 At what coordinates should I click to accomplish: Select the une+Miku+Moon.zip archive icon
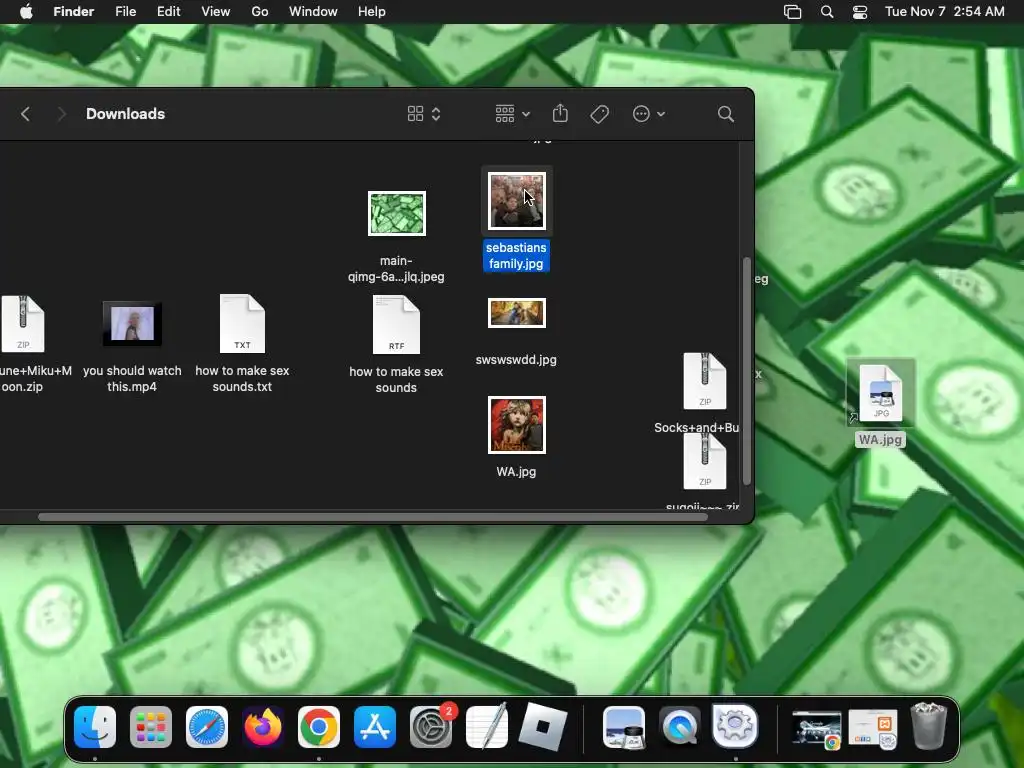pyautogui.click(x=23, y=324)
